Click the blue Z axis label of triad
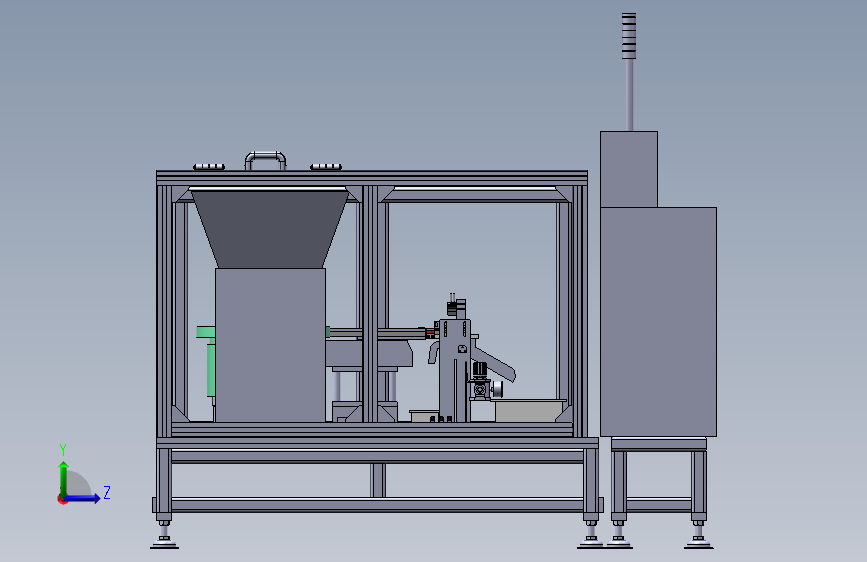Viewport: 867px width, 562px height. point(107,492)
